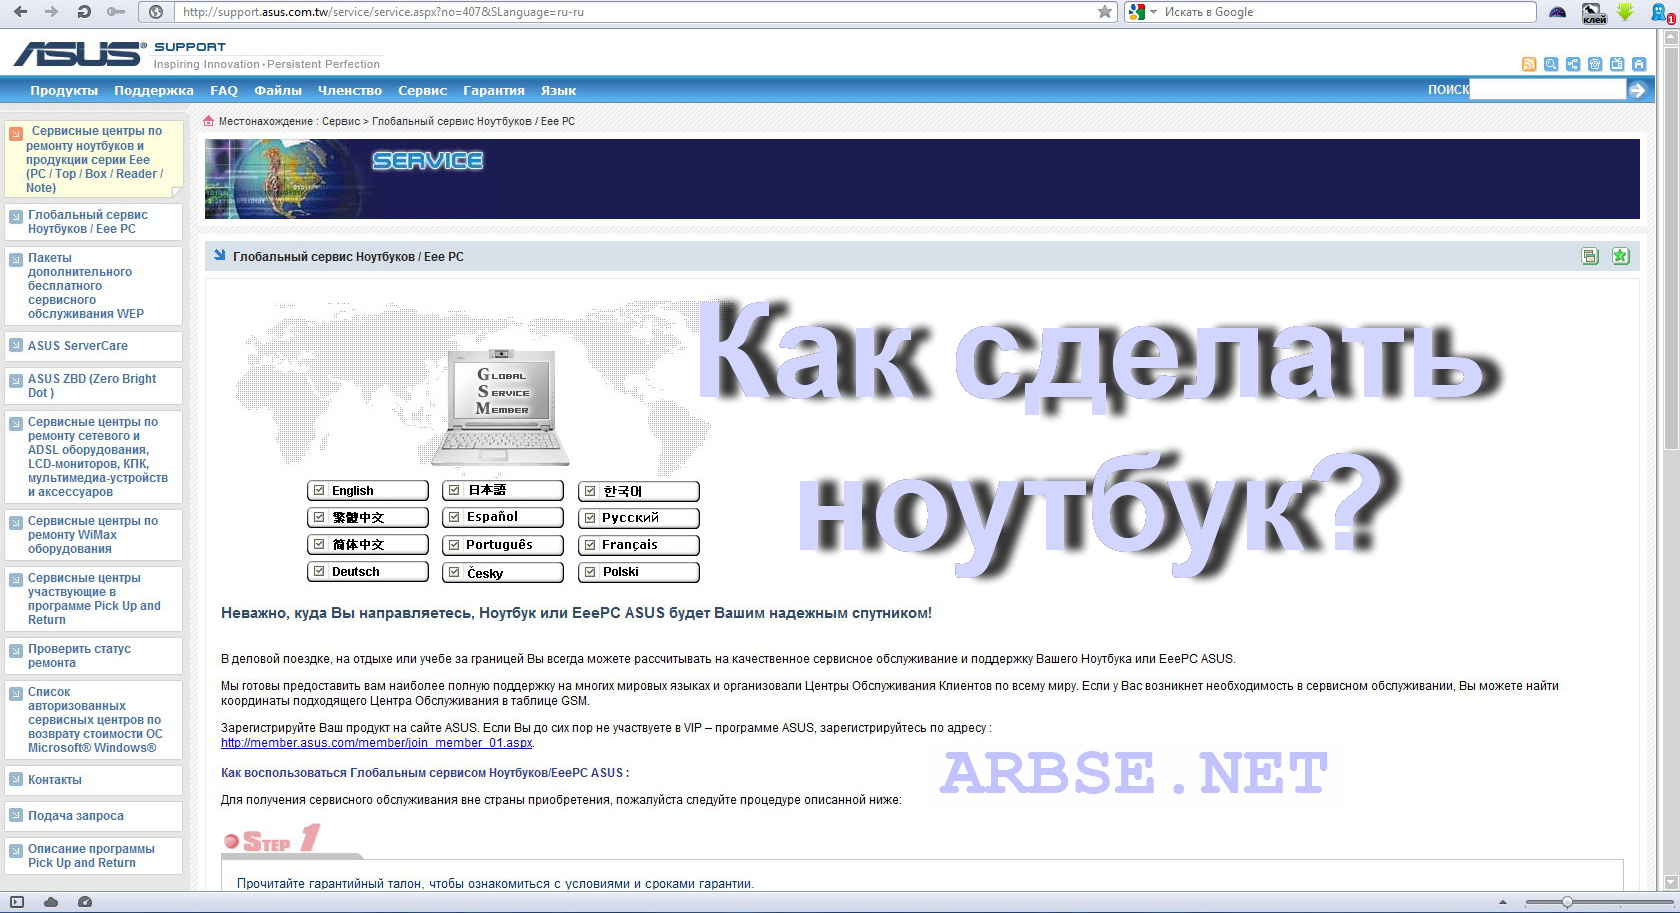Open the Продукты menu
The image size is (1680, 913).
[x=64, y=90]
